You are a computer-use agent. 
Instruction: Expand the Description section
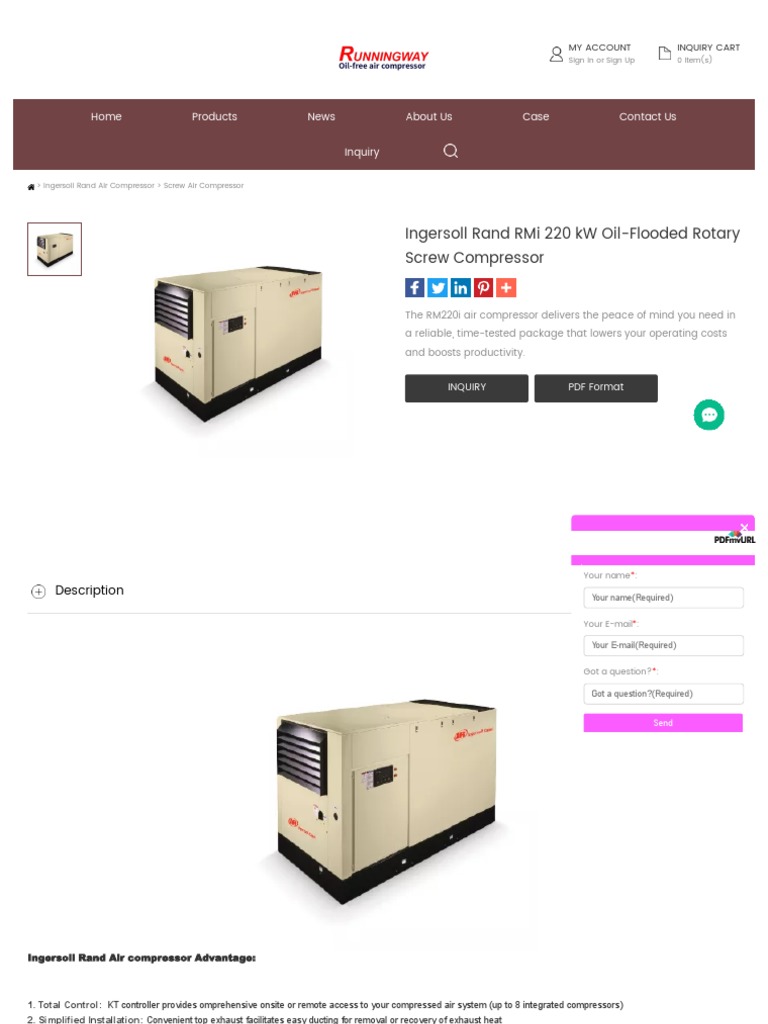(39, 591)
